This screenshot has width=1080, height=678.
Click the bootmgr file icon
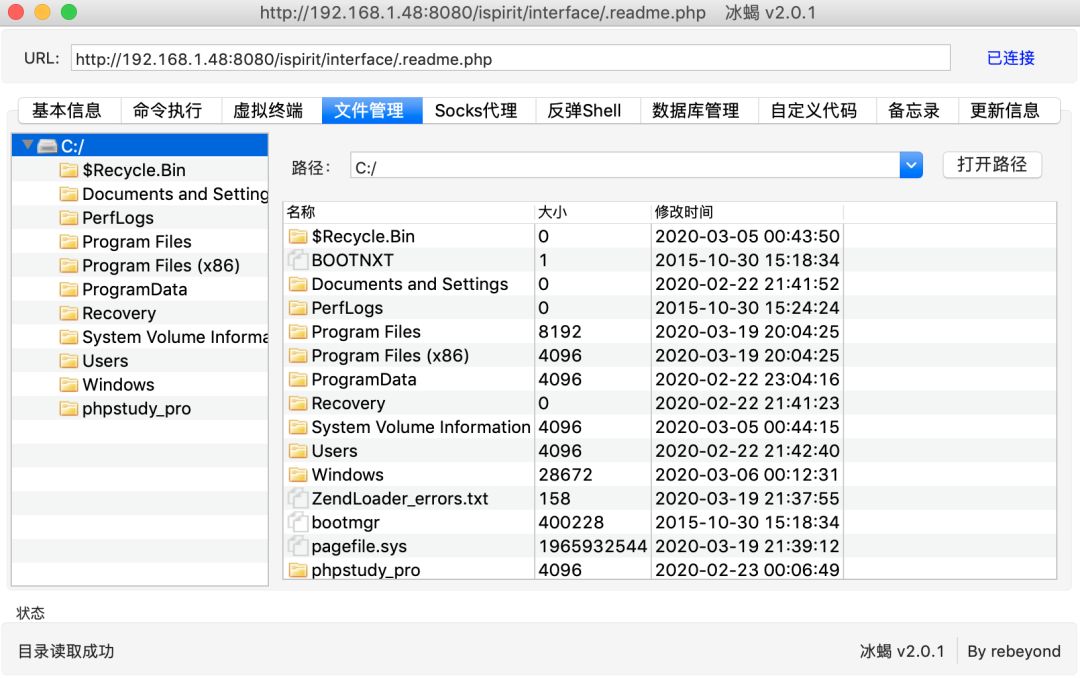[x=298, y=522]
